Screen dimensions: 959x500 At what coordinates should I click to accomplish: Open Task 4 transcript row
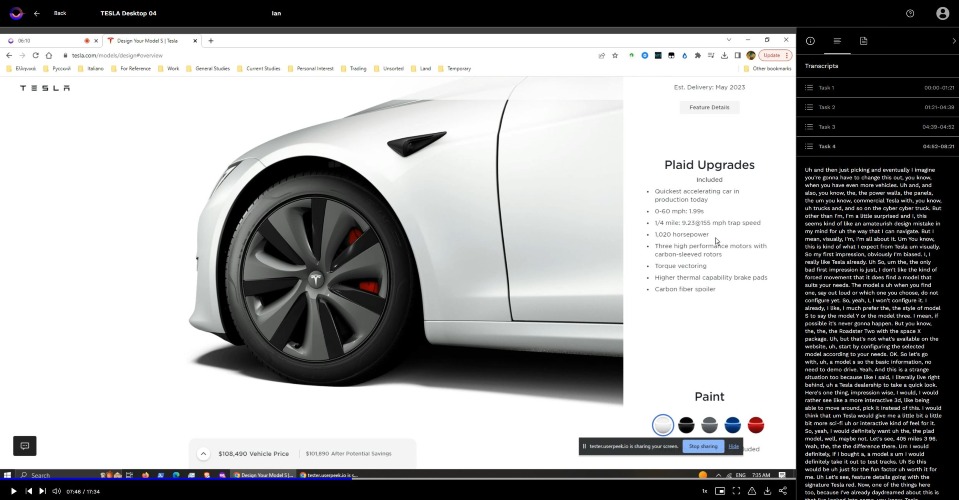pyautogui.click(x=878, y=146)
